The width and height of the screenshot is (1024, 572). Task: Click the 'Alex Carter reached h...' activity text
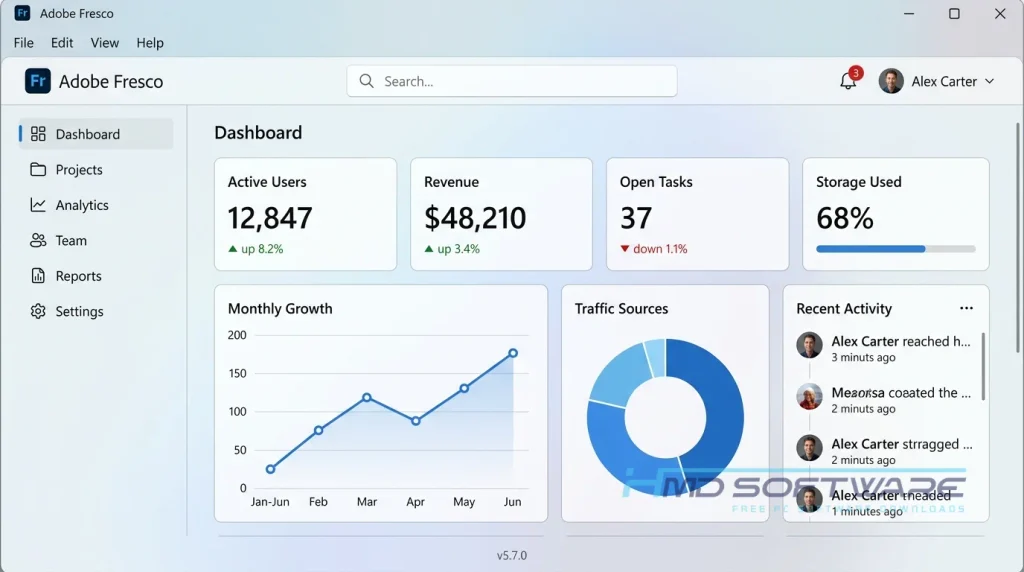[x=901, y=342]
